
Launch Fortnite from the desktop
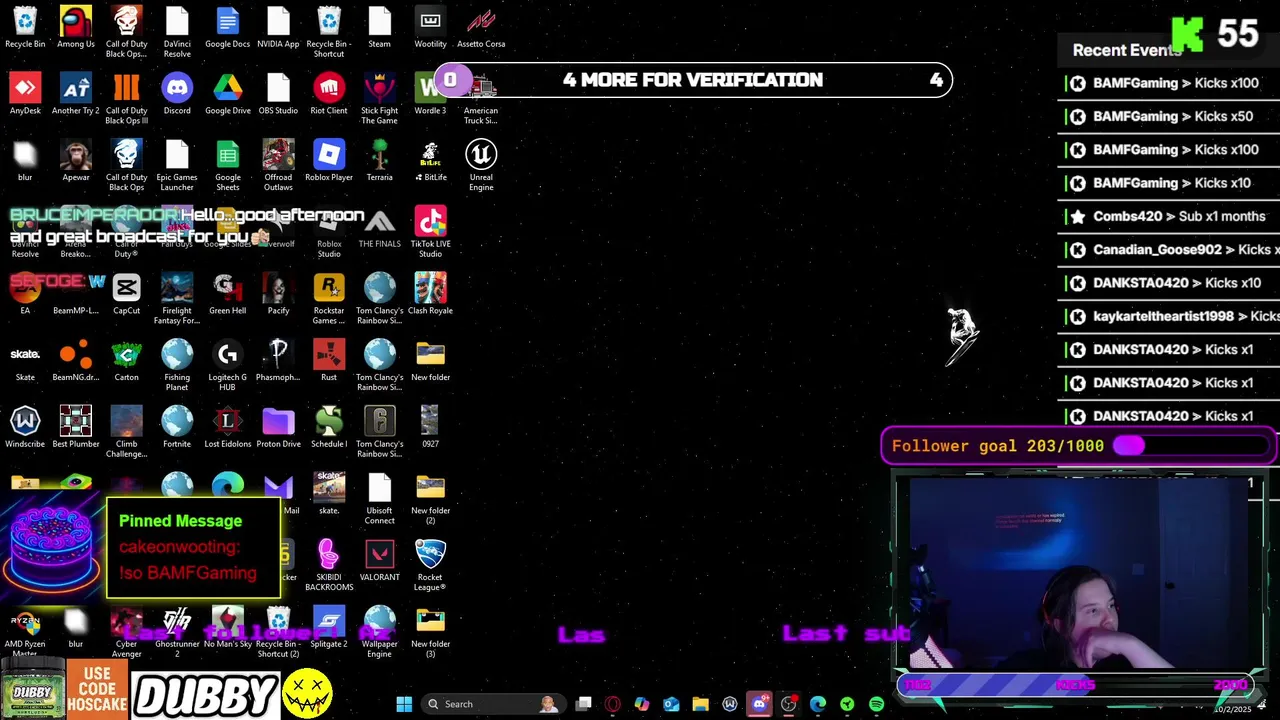pyautogui.click(x=177, y=428)
